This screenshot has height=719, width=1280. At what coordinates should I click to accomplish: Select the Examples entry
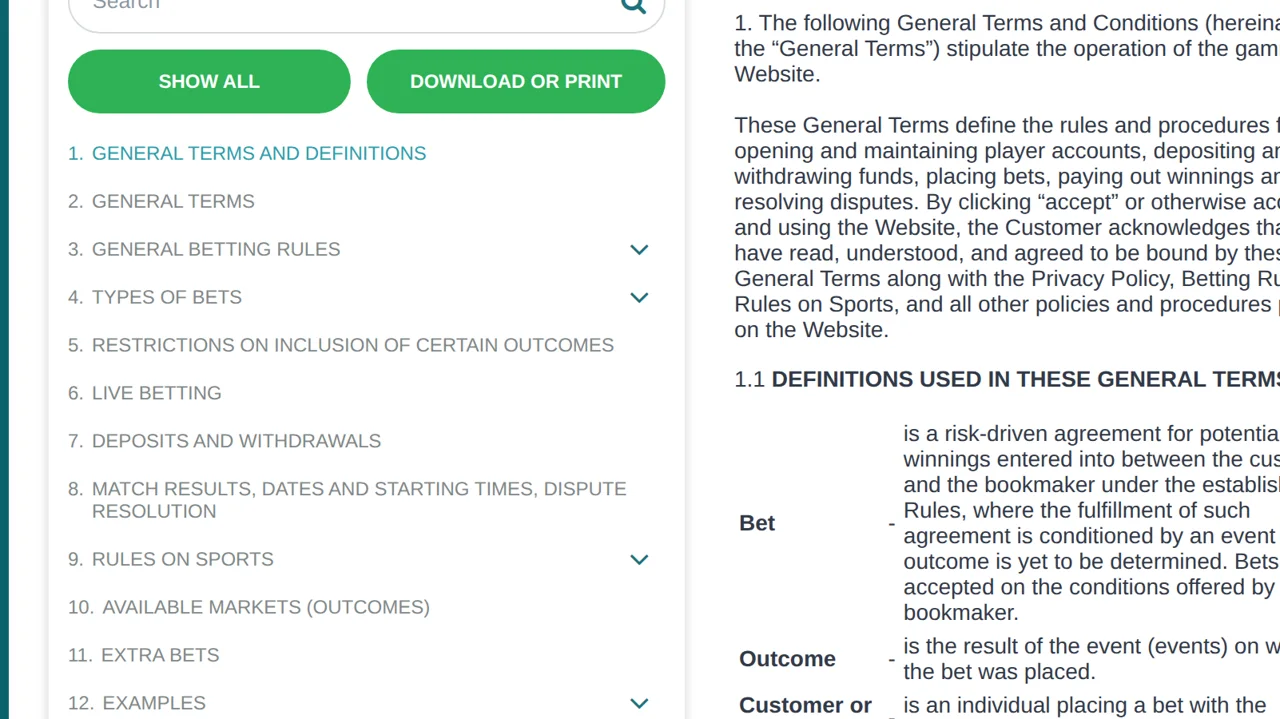pos(137,703)
